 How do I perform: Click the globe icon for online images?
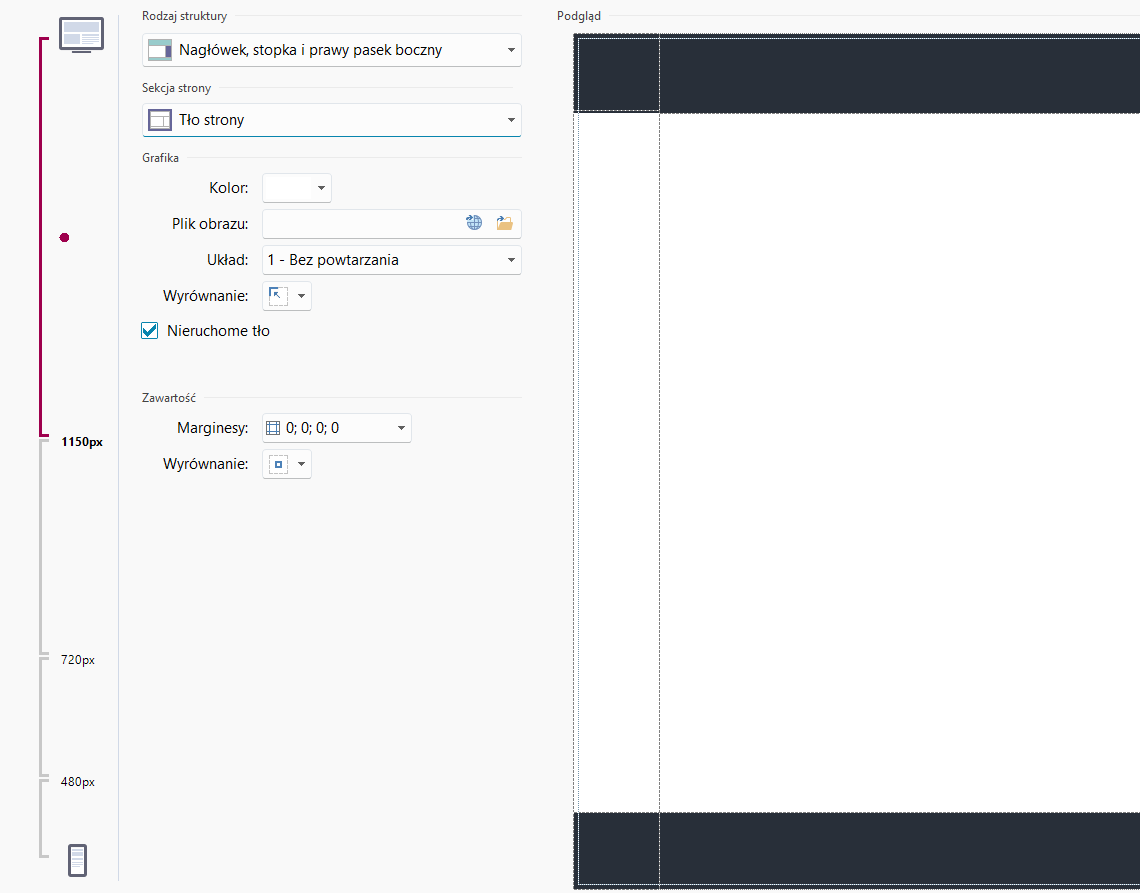pyautogui.click(x=474, y=224)
